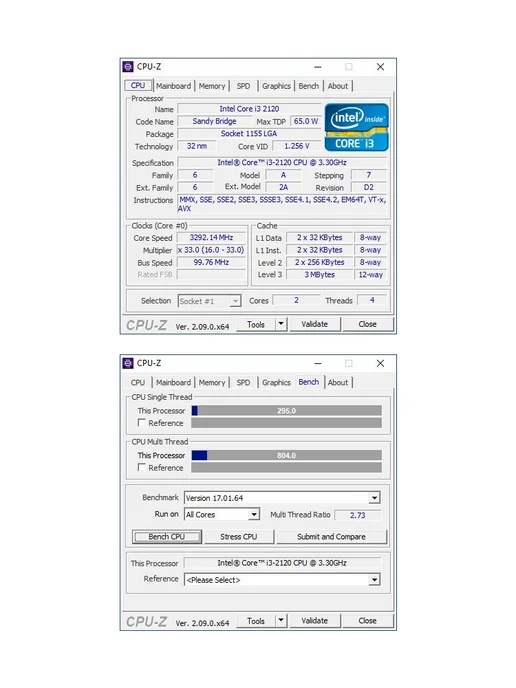Close the bottom CPU-Z Bench window with X
Image resolution: width=516 pixels, height=688 pixels.
pos(380,363)
